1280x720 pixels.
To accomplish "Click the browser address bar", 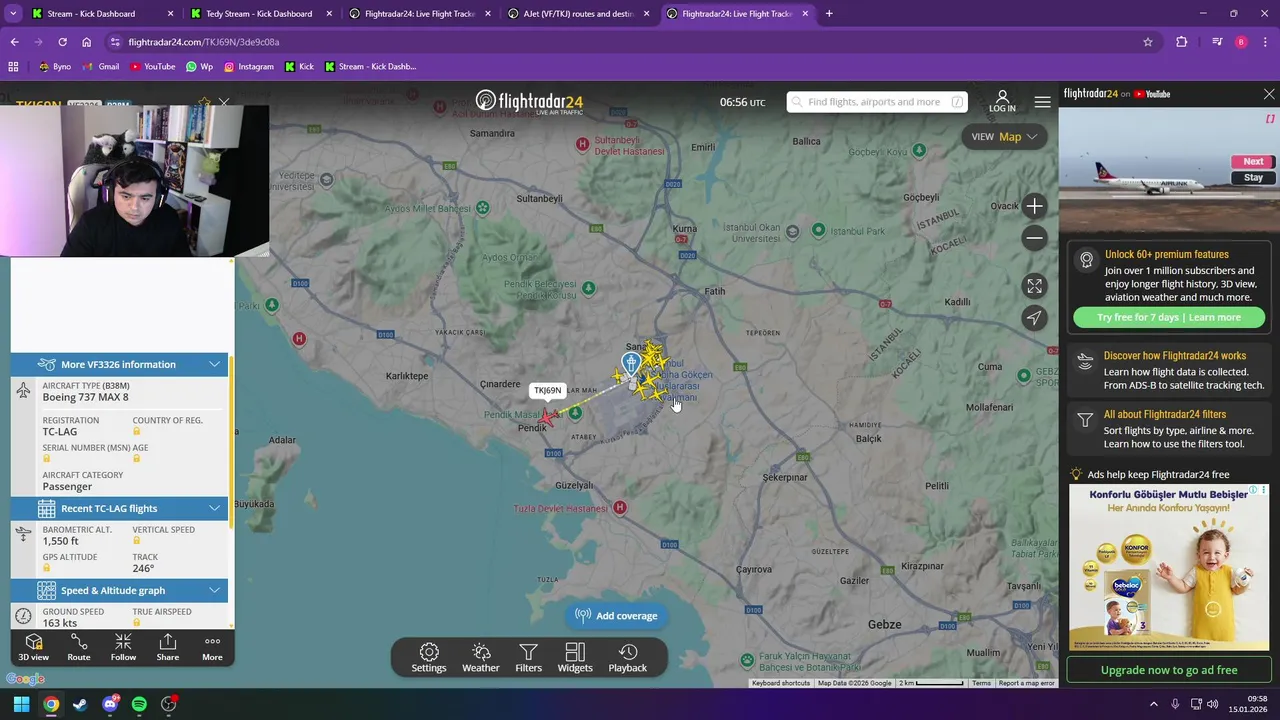I will point(620,42).
